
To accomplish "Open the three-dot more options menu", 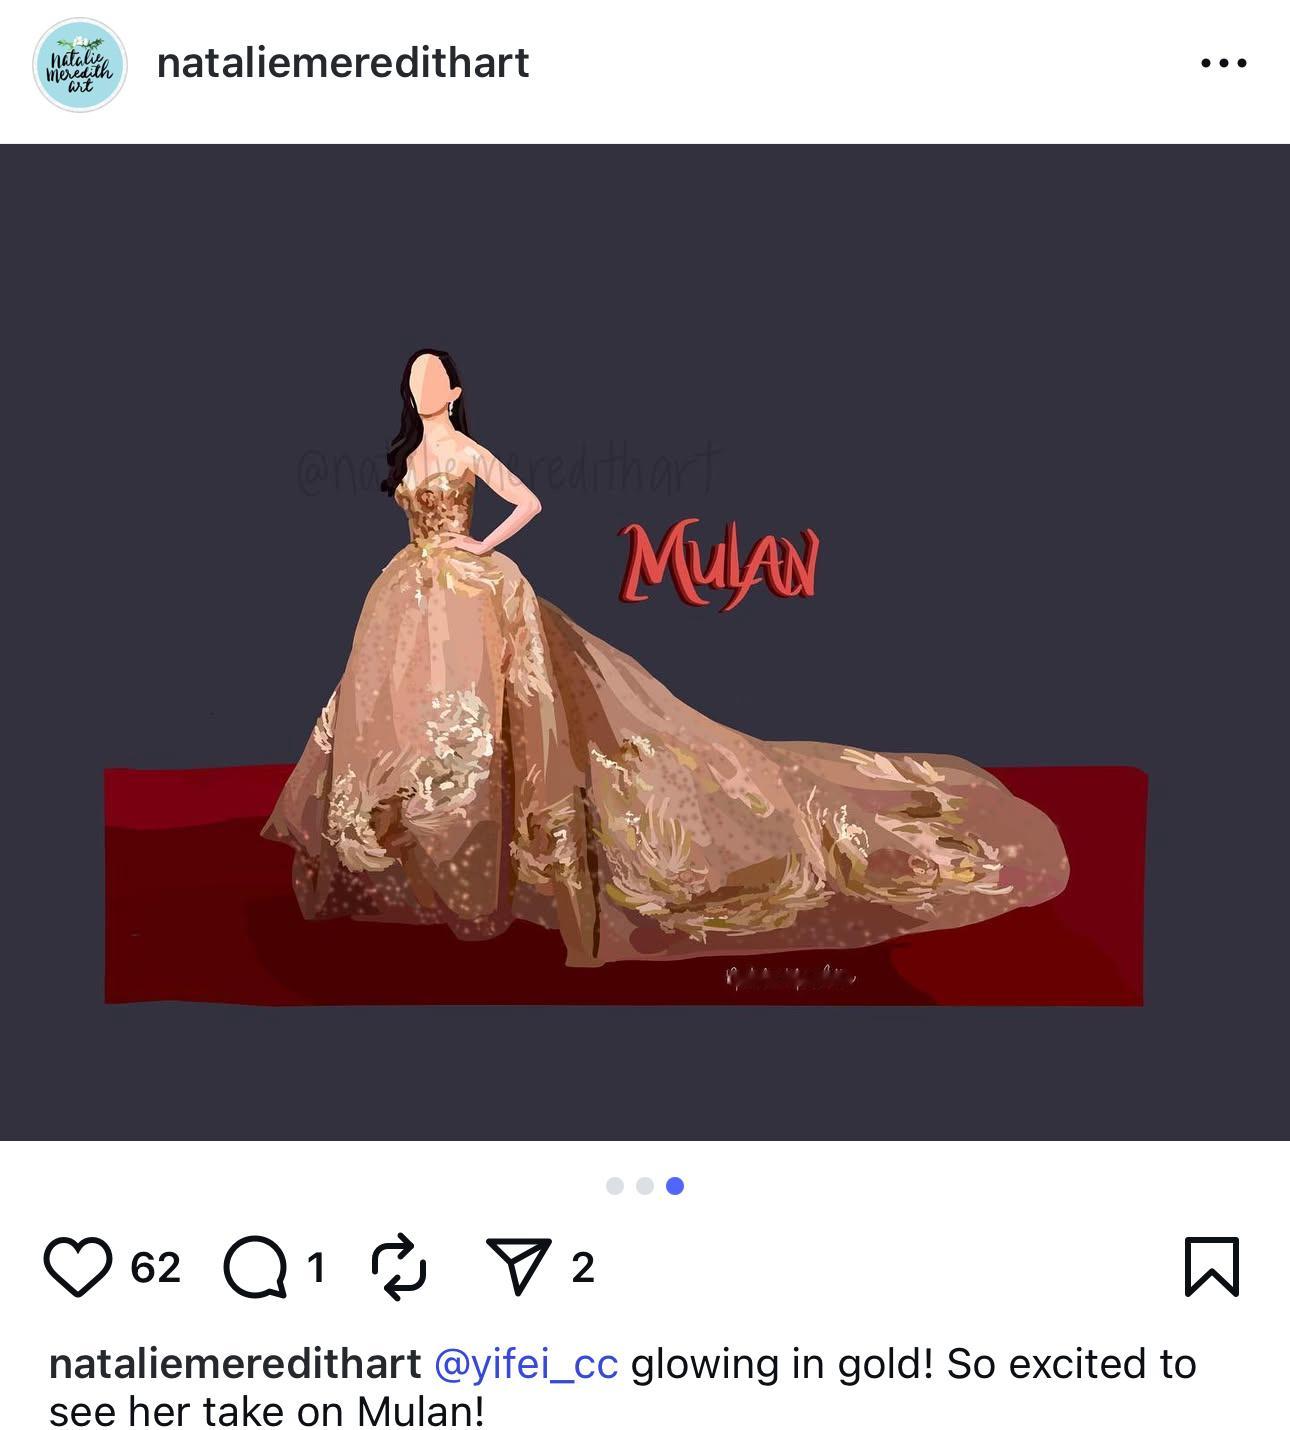I will coord(1223,63).
